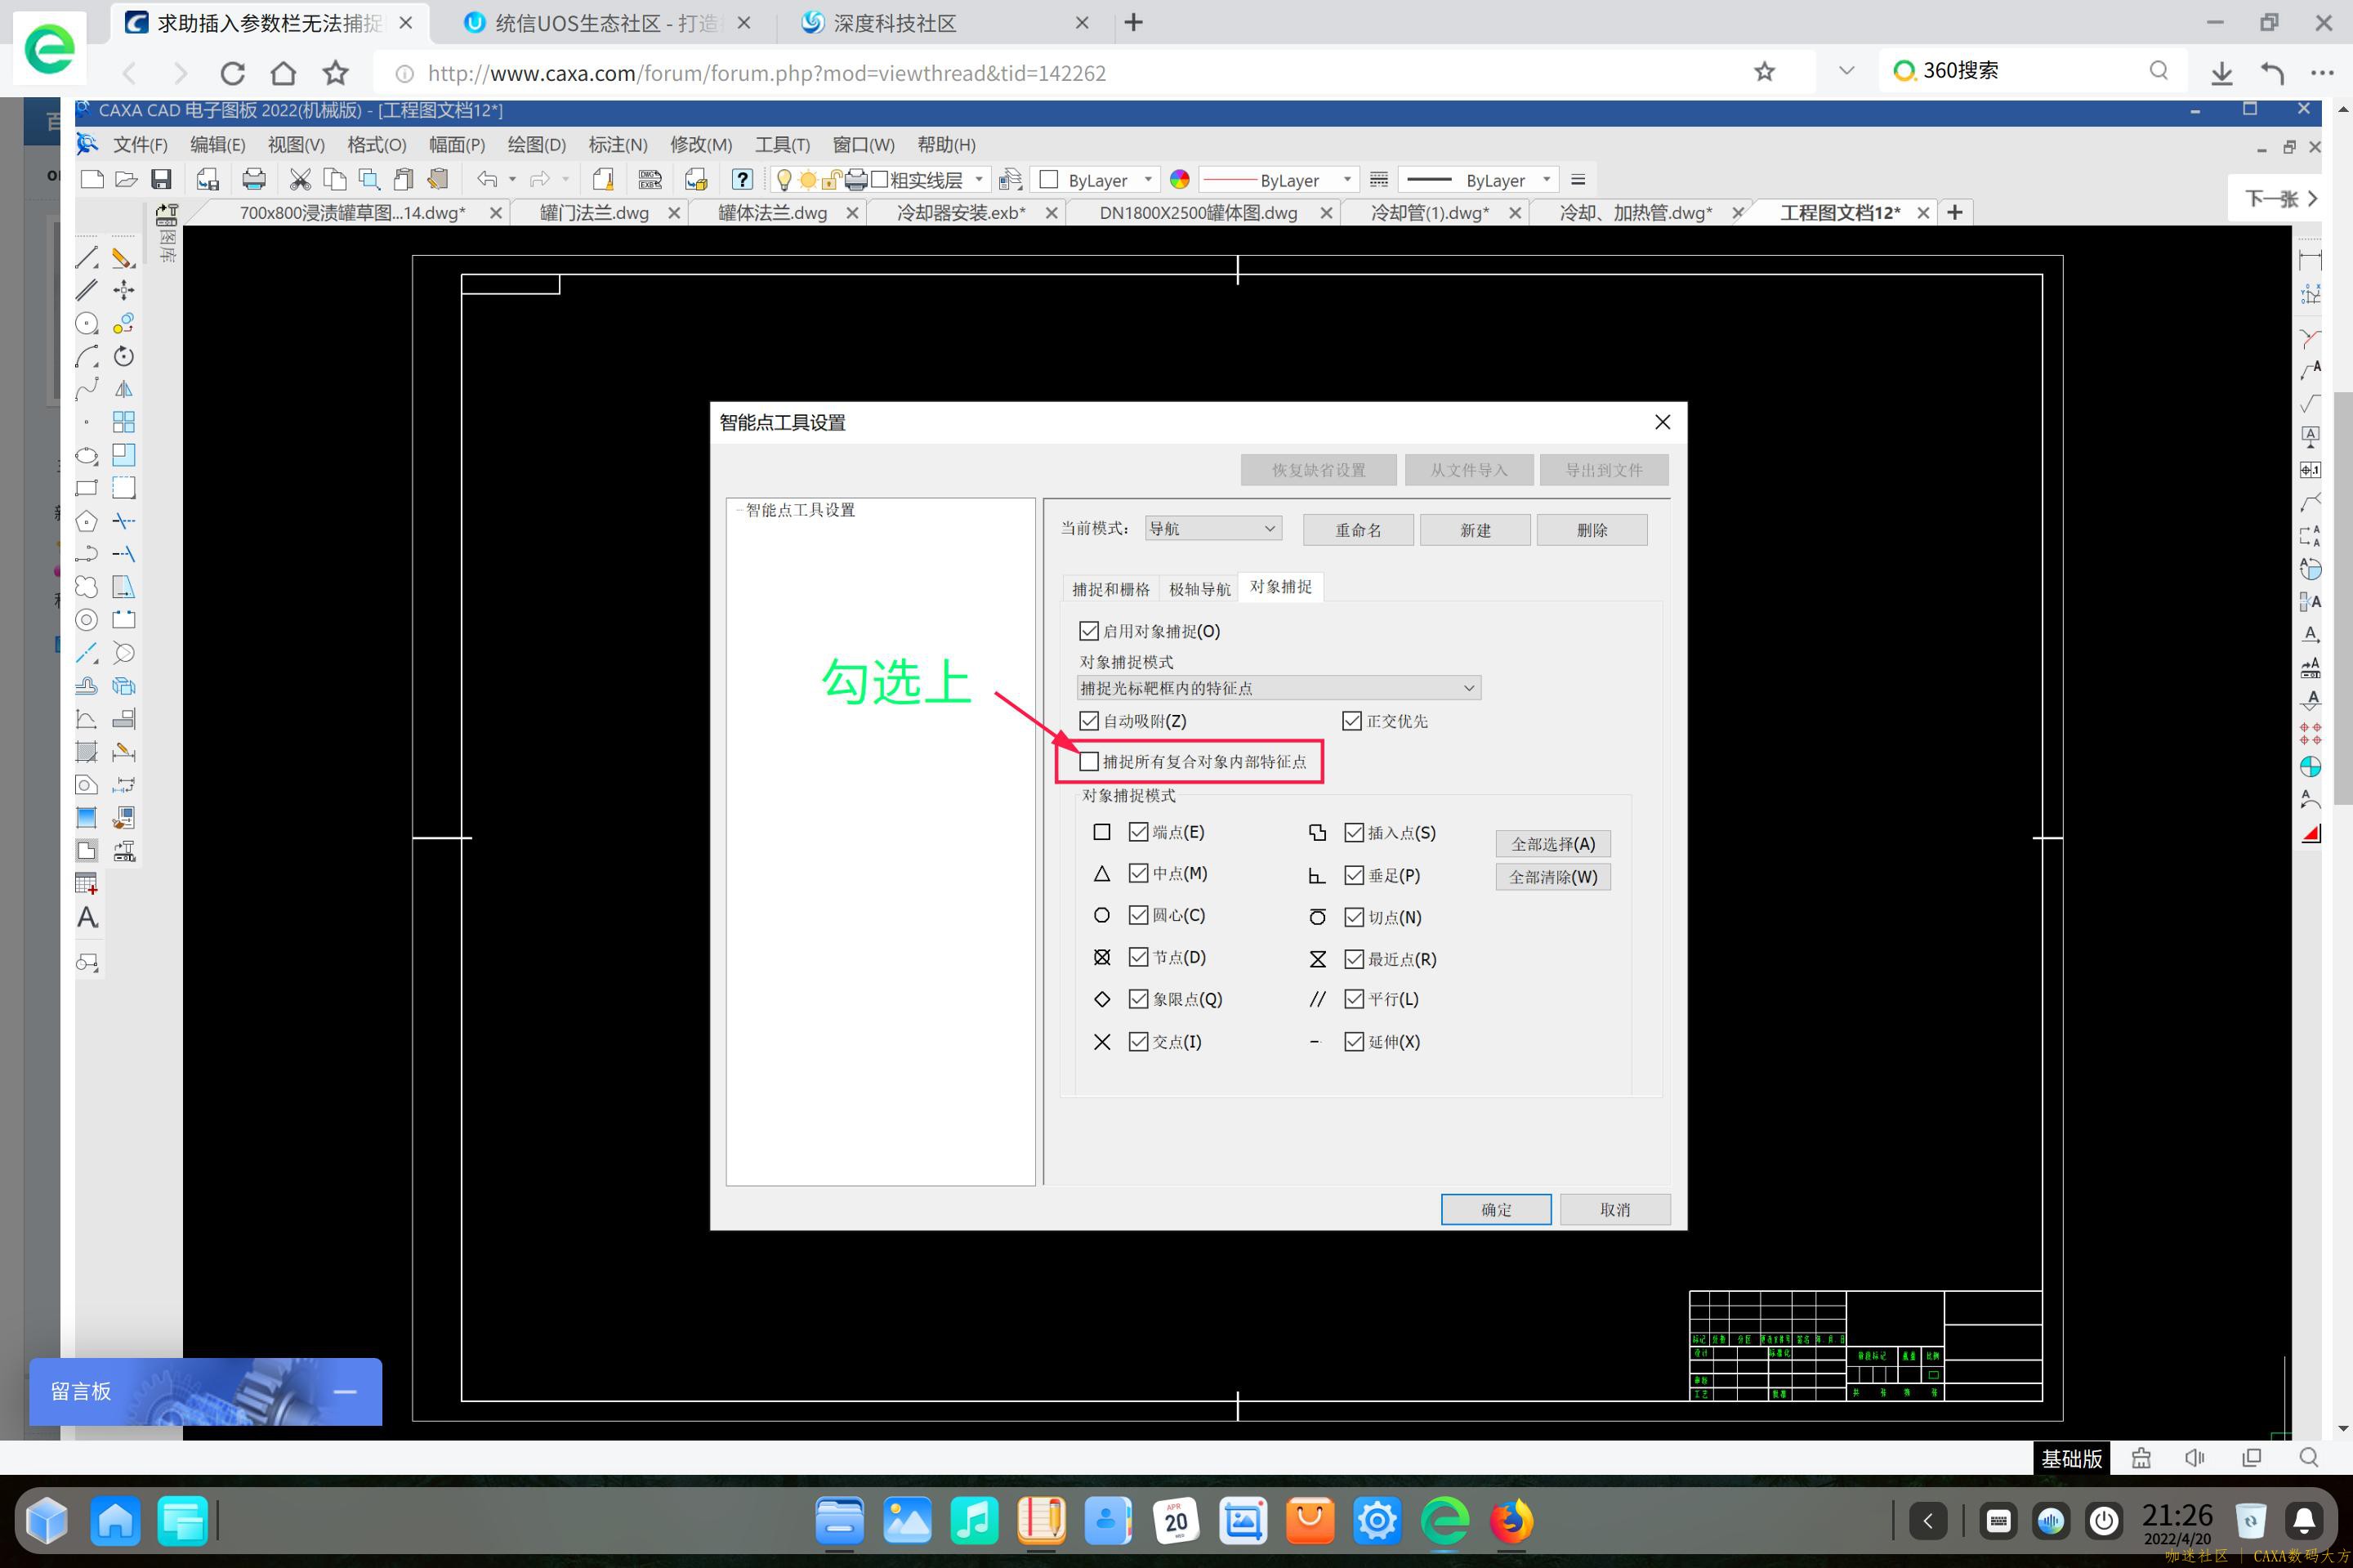The width and height of the screenshot is (2353, 1568).
Task: Select the text tool A icon
Action: (x=87, y=918)
